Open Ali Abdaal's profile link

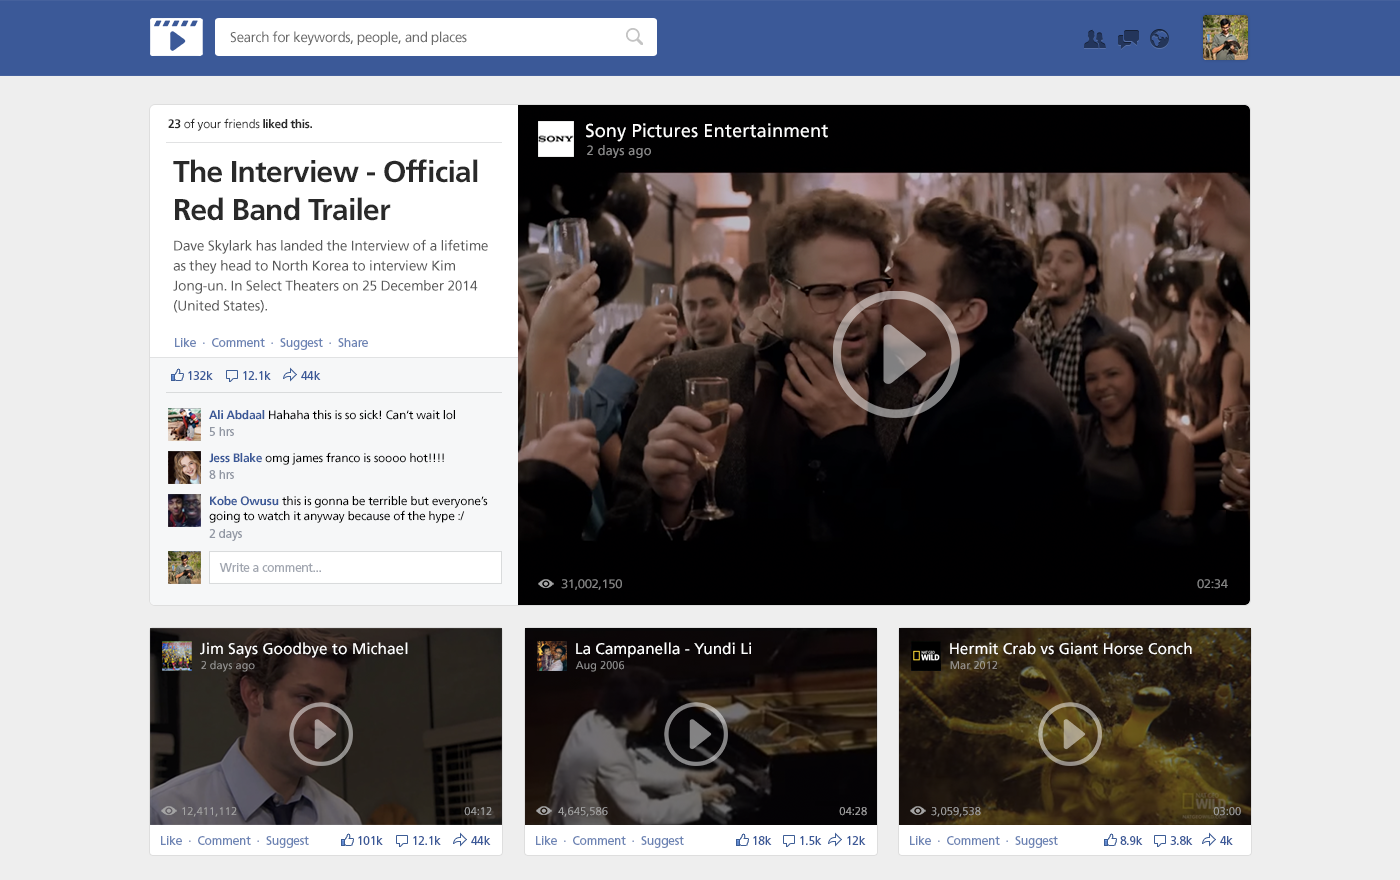[237, 415]
